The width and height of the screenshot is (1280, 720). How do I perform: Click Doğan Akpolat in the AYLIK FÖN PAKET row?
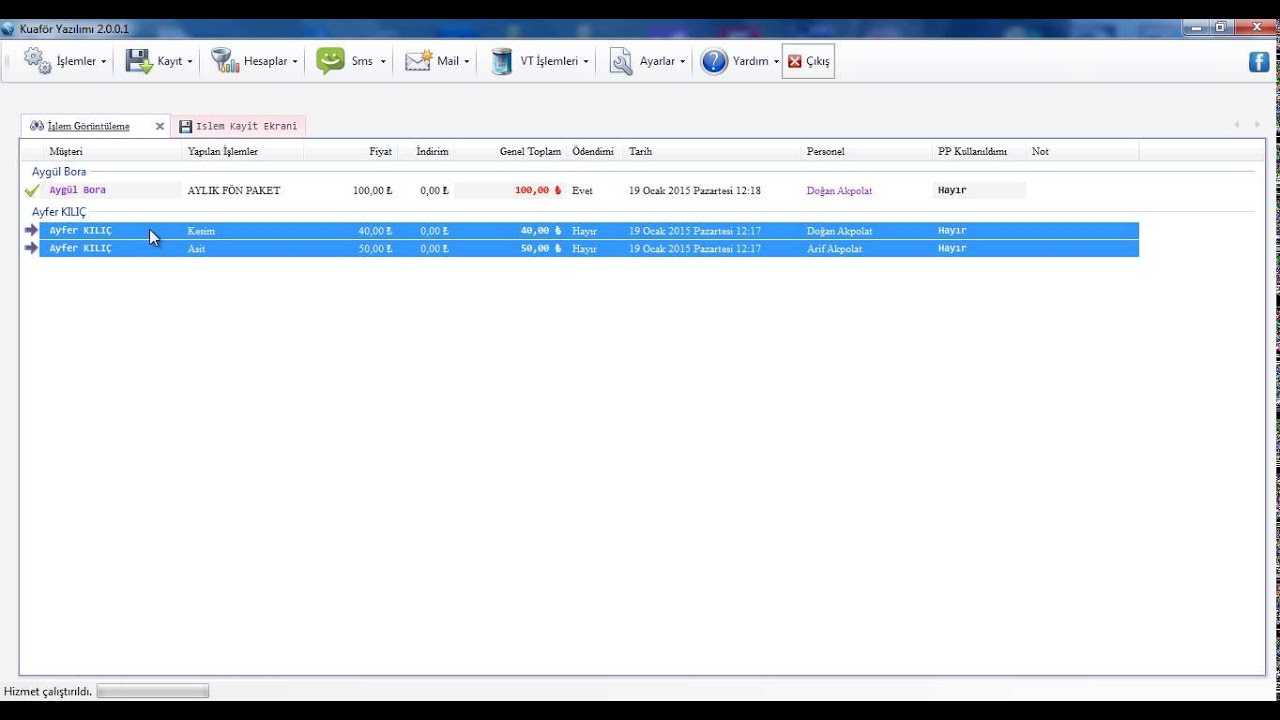[839, 190]
